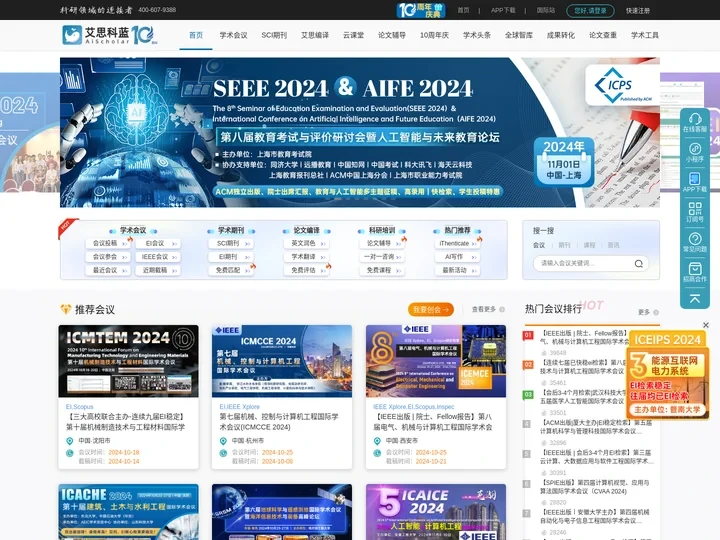Click the 学术翻译 quick link
The height and width of the screenshot is (540, 720).
[x=306, y=257]
